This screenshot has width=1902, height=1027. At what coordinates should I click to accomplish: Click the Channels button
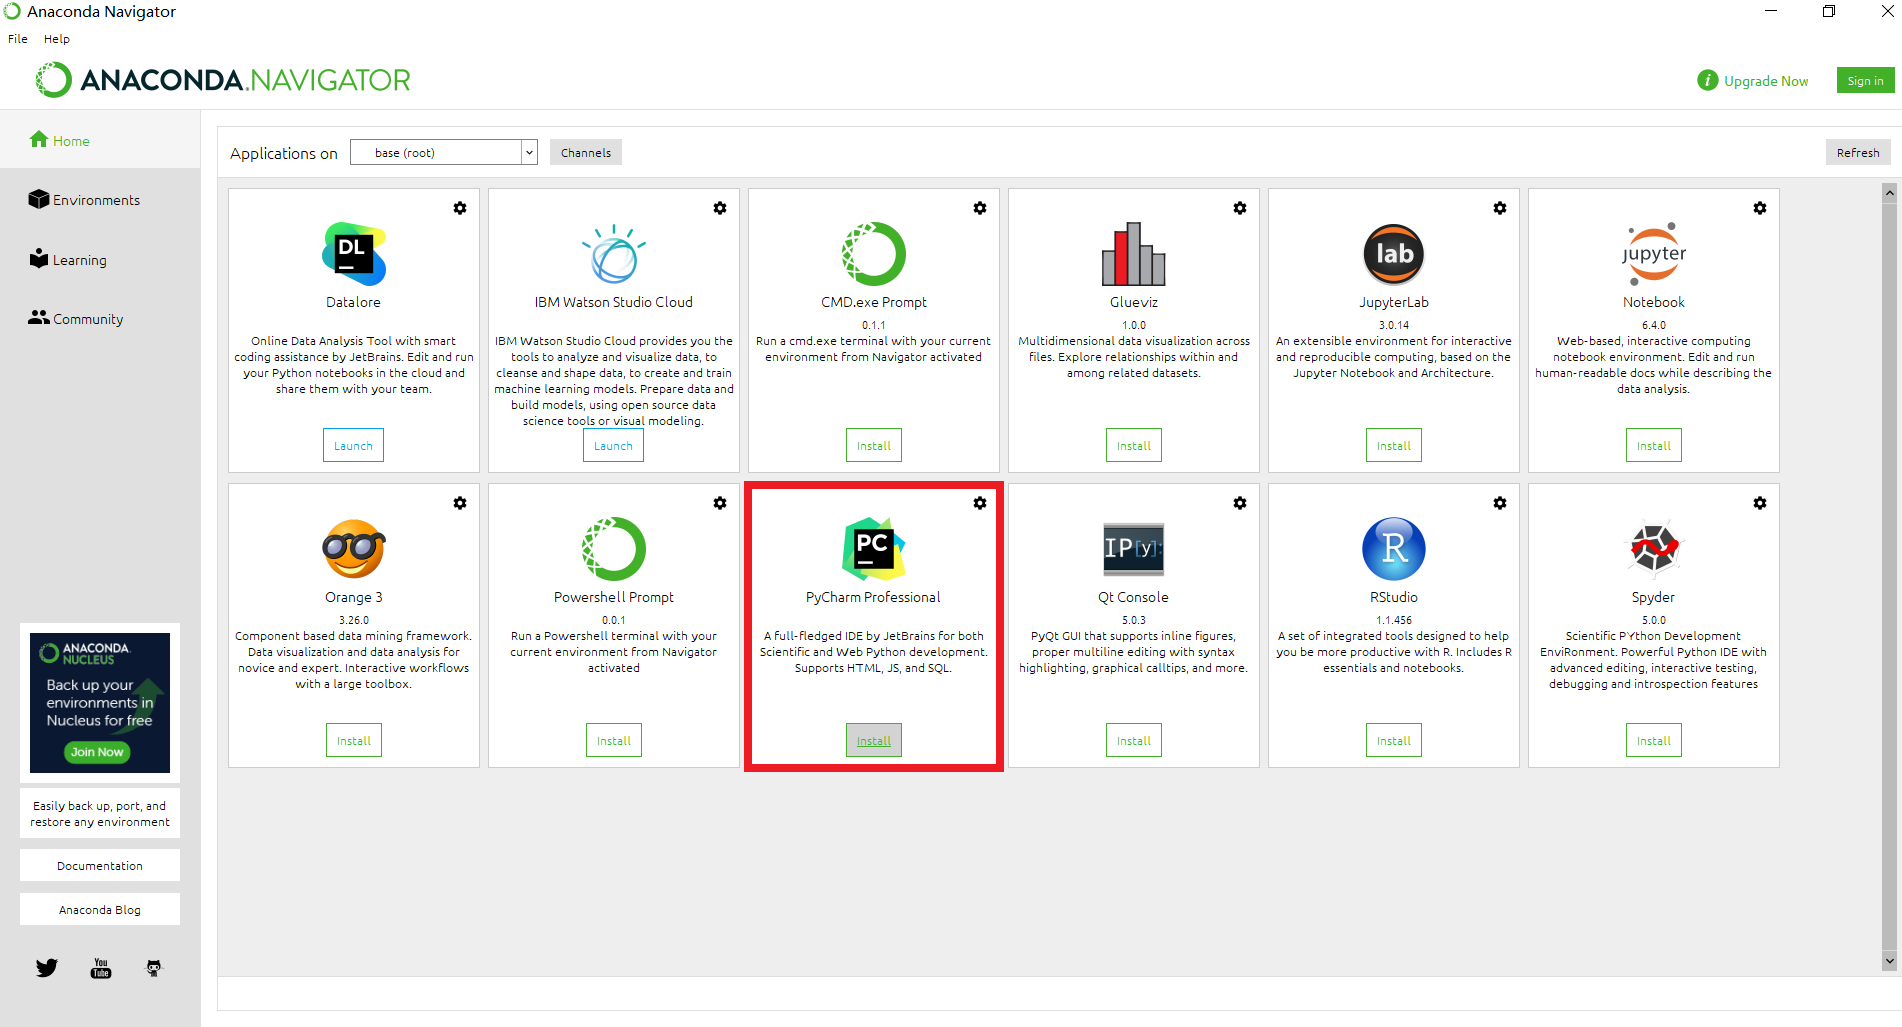pos(586,152)
